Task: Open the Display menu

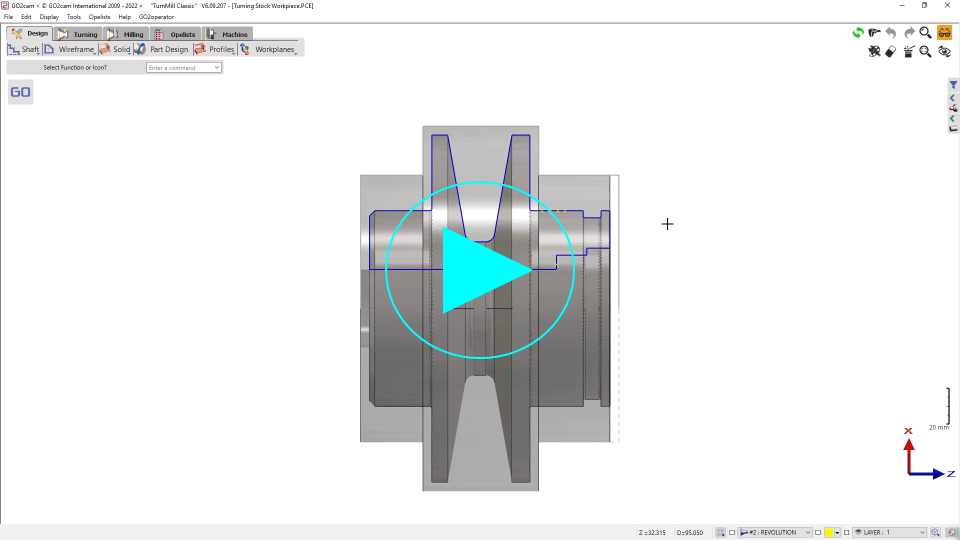Action: point(49,17)
